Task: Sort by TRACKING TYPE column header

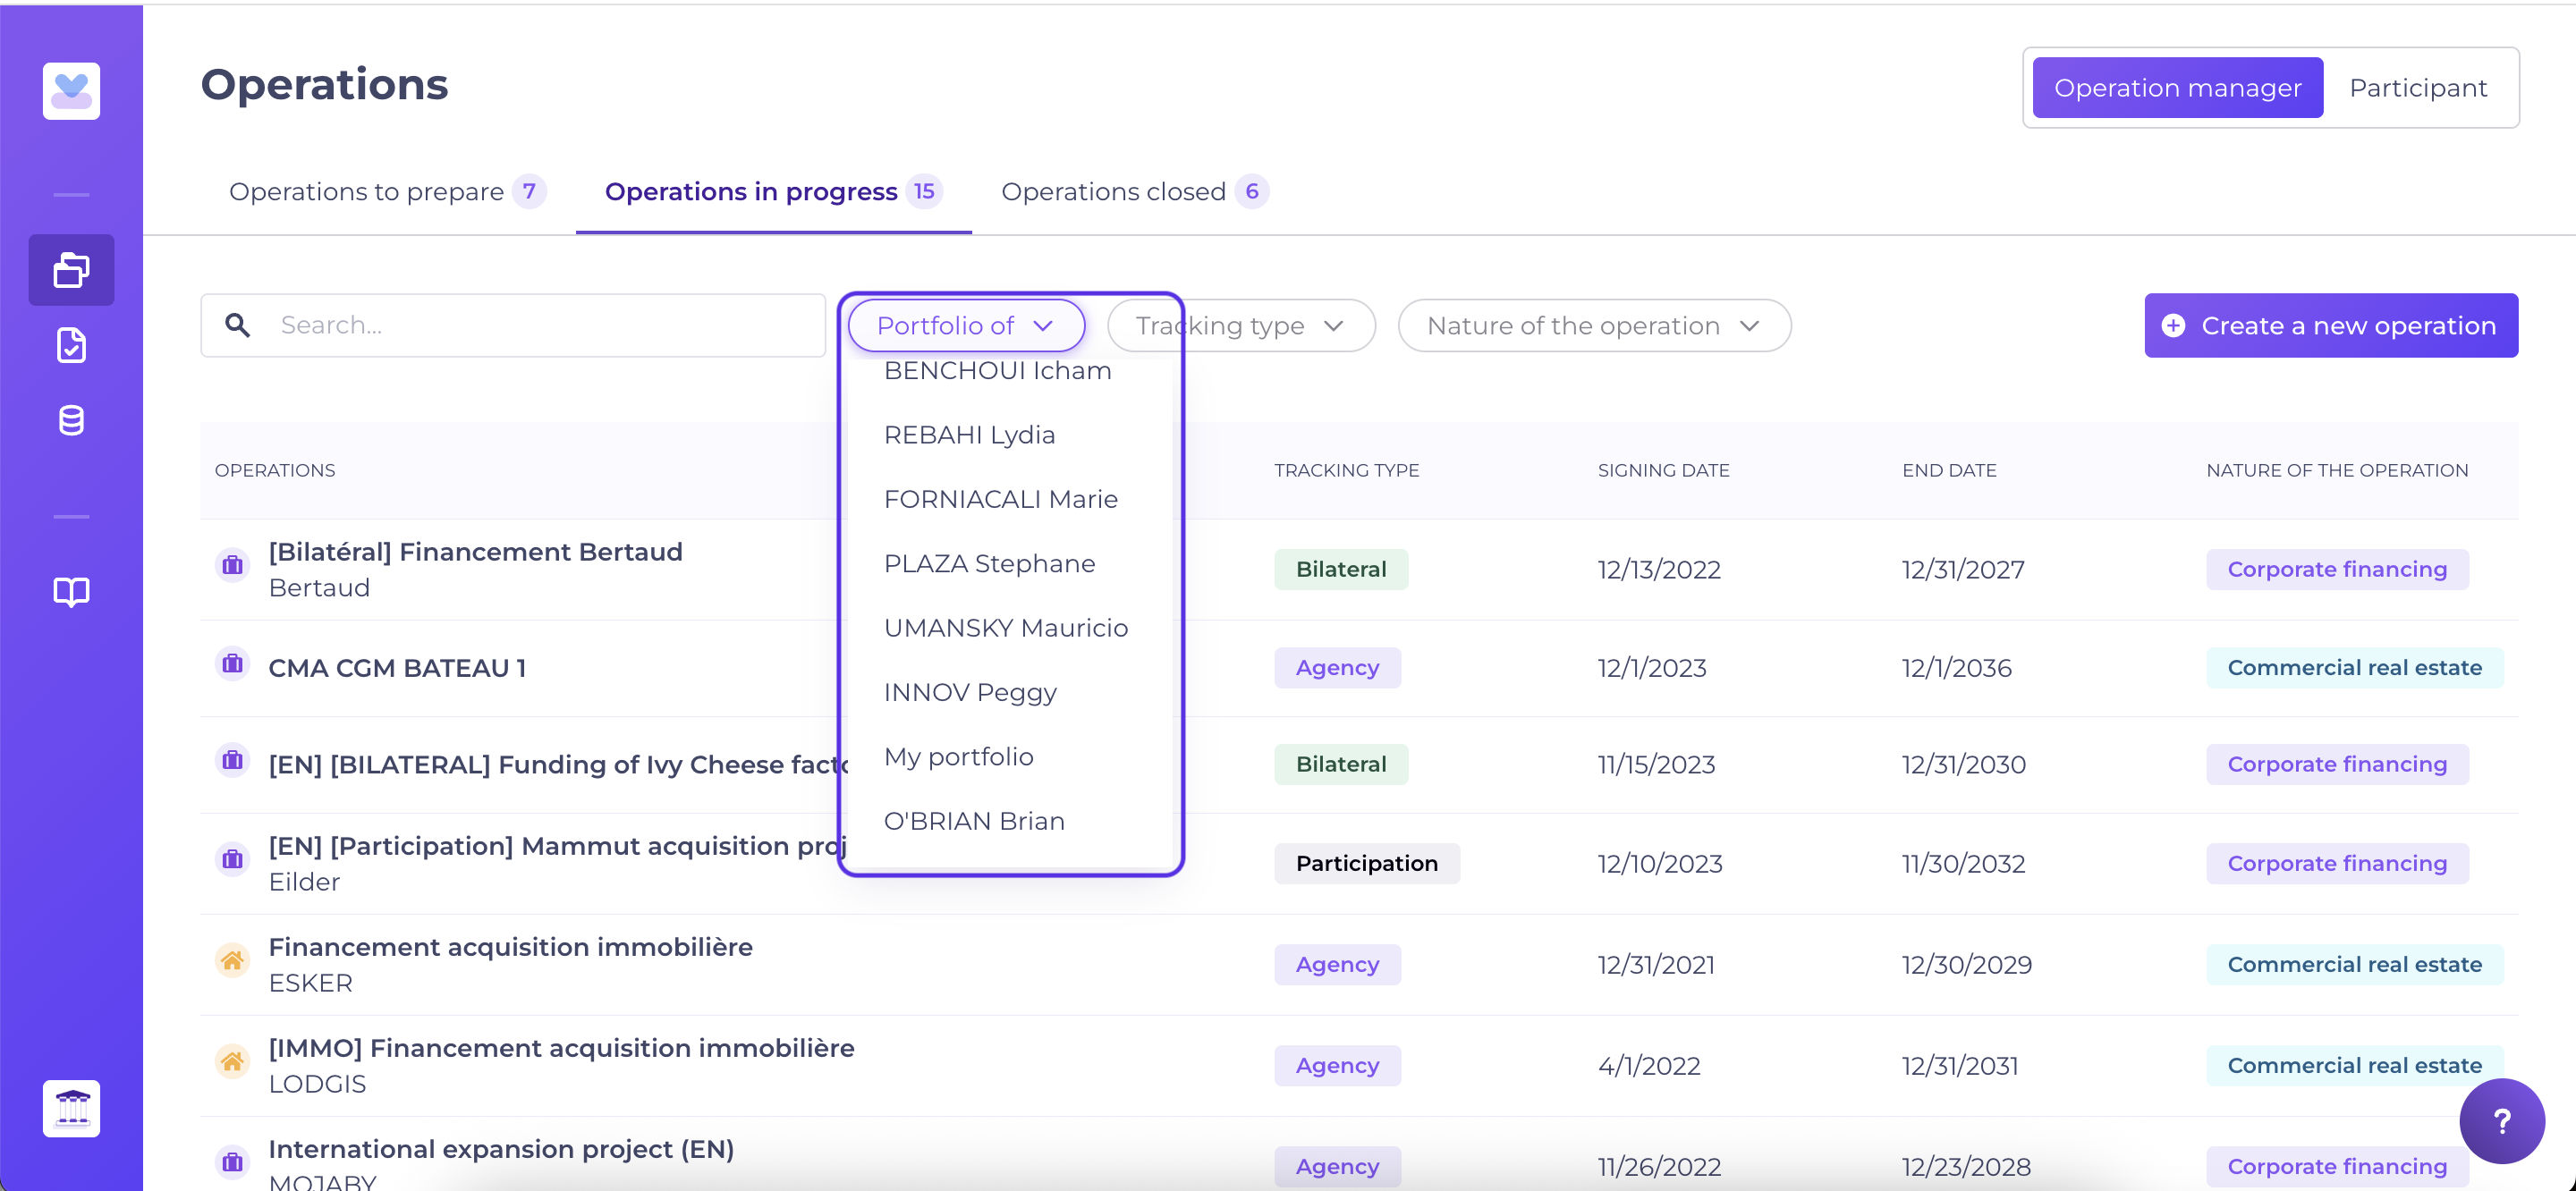Action: point(1346,470)
